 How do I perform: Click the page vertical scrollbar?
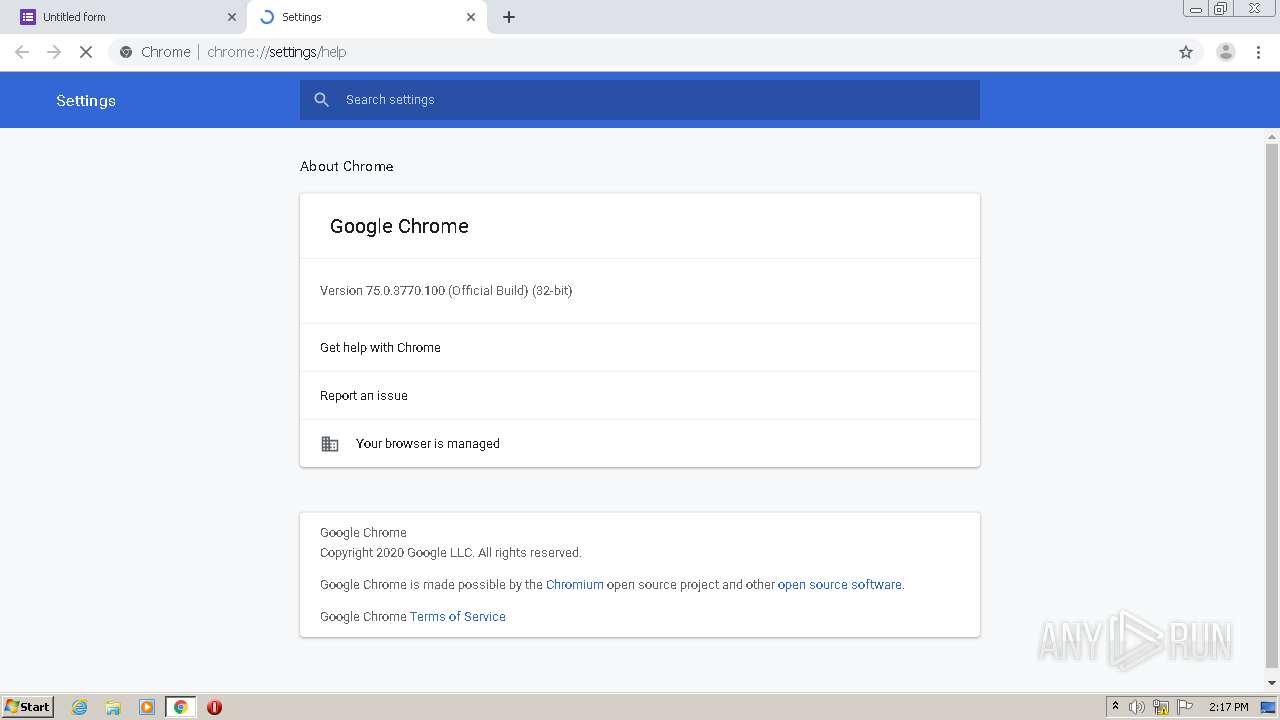coord(1272,405)
